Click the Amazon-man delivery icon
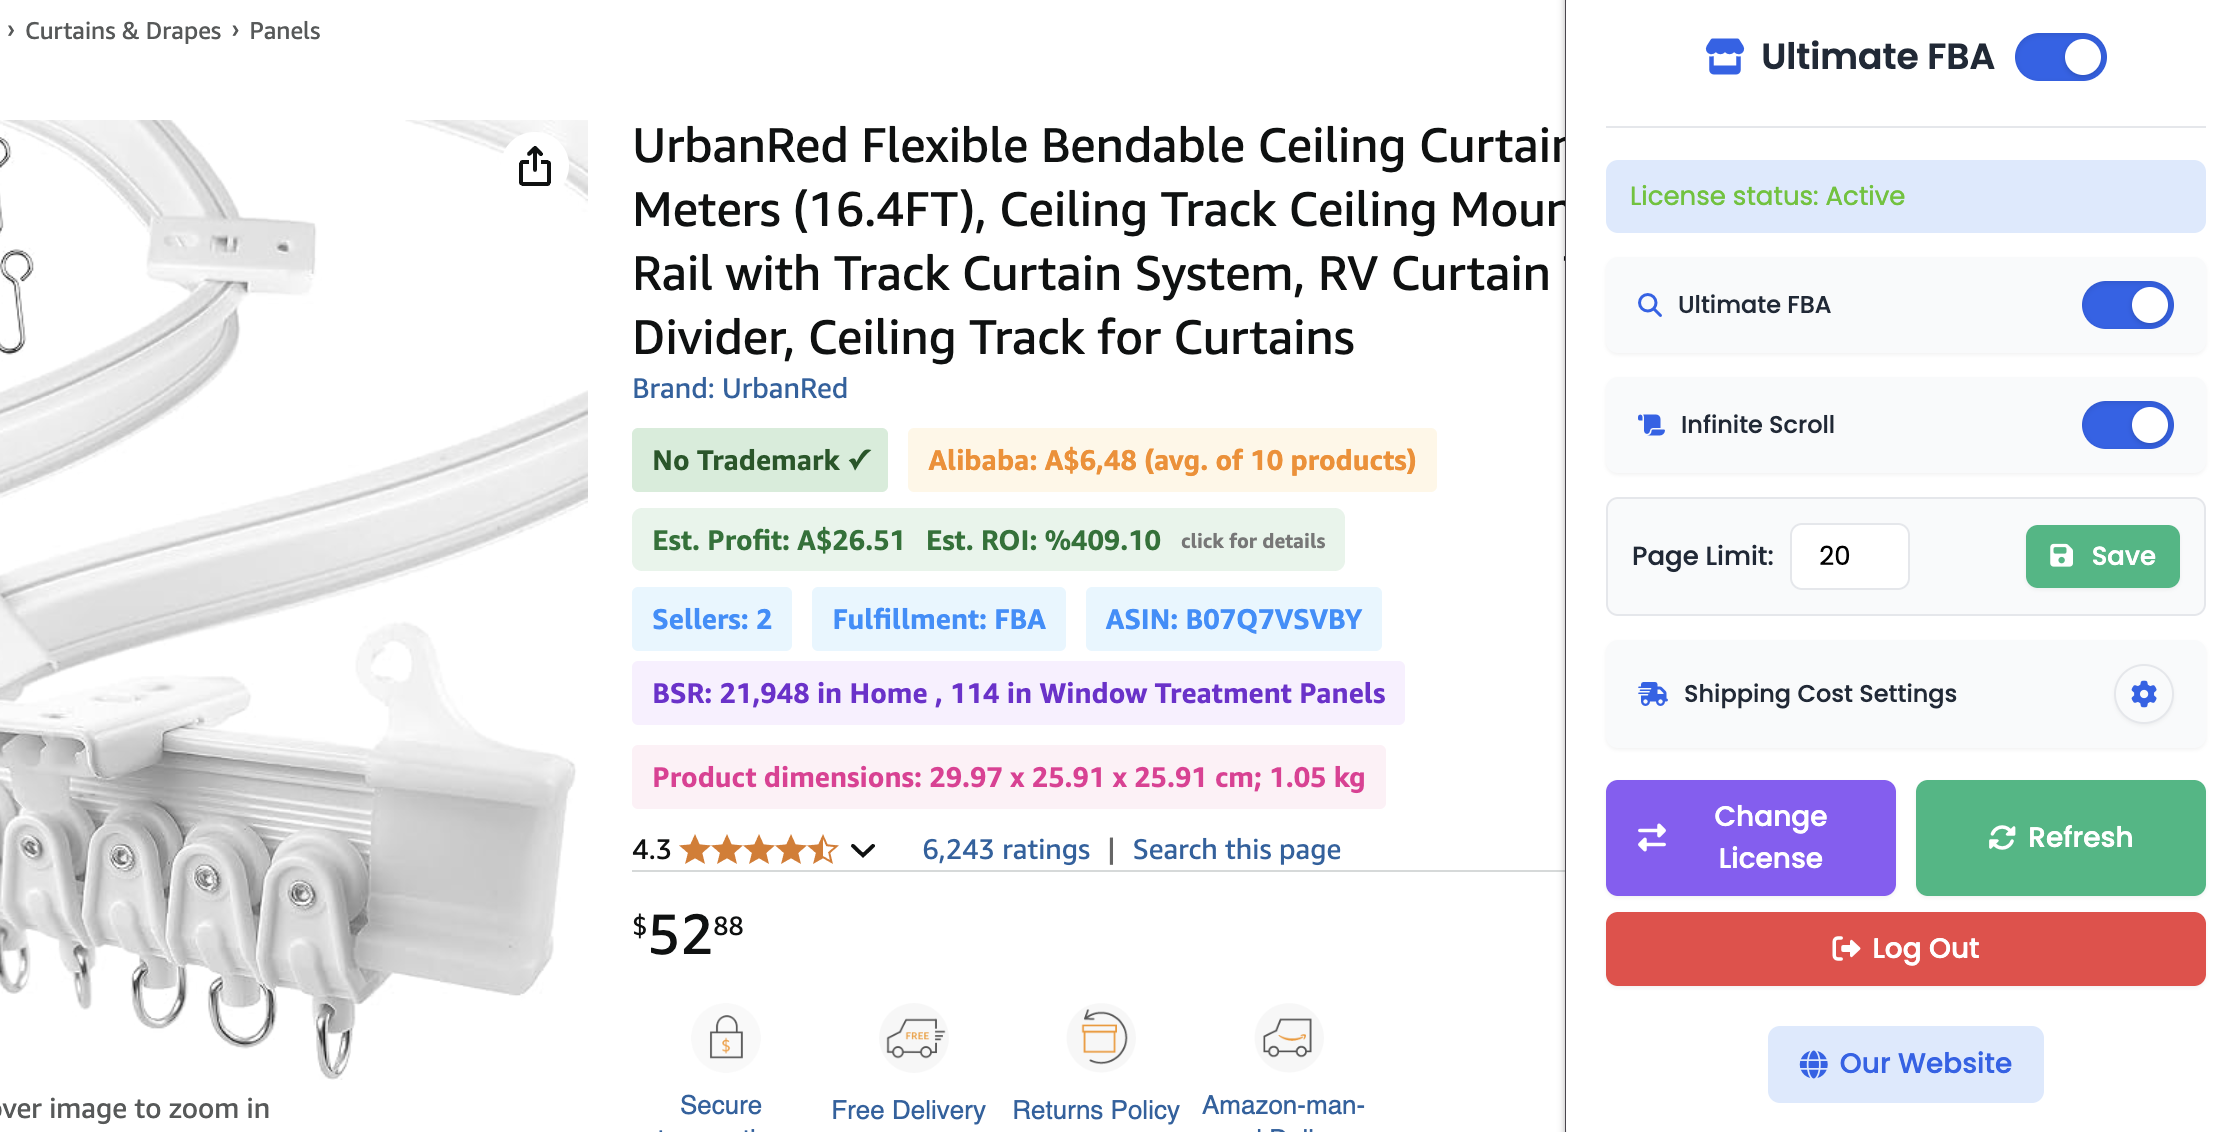2234x1132 pixels. coord(1287,1038)
